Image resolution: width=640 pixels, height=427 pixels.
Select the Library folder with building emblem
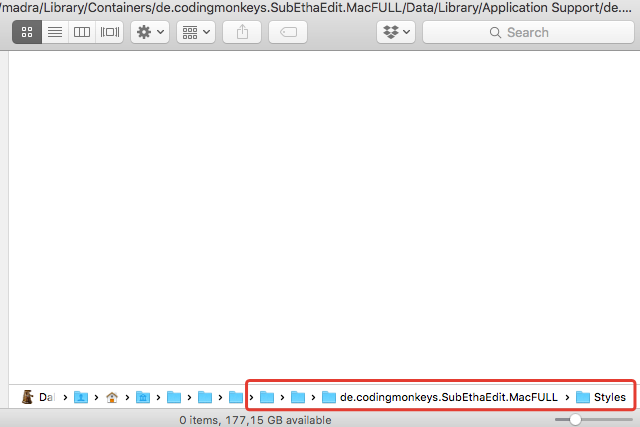point(143,397)
